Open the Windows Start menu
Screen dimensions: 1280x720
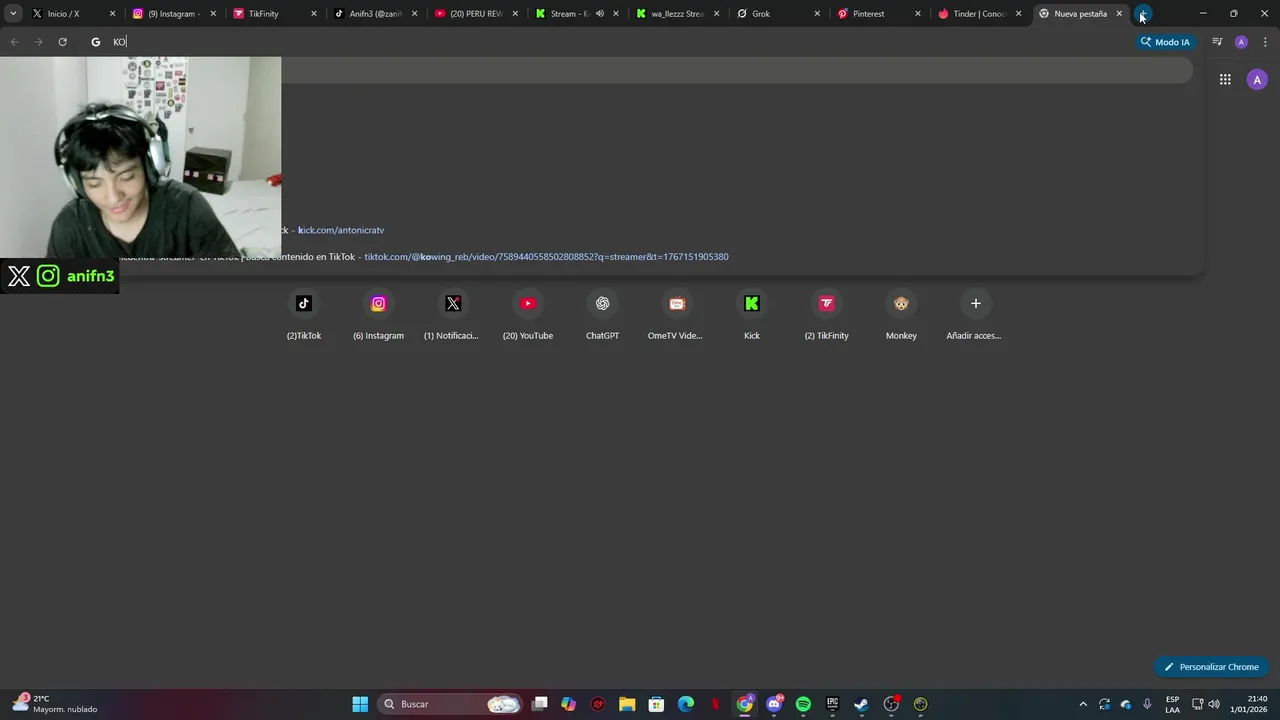pos(360,704)
